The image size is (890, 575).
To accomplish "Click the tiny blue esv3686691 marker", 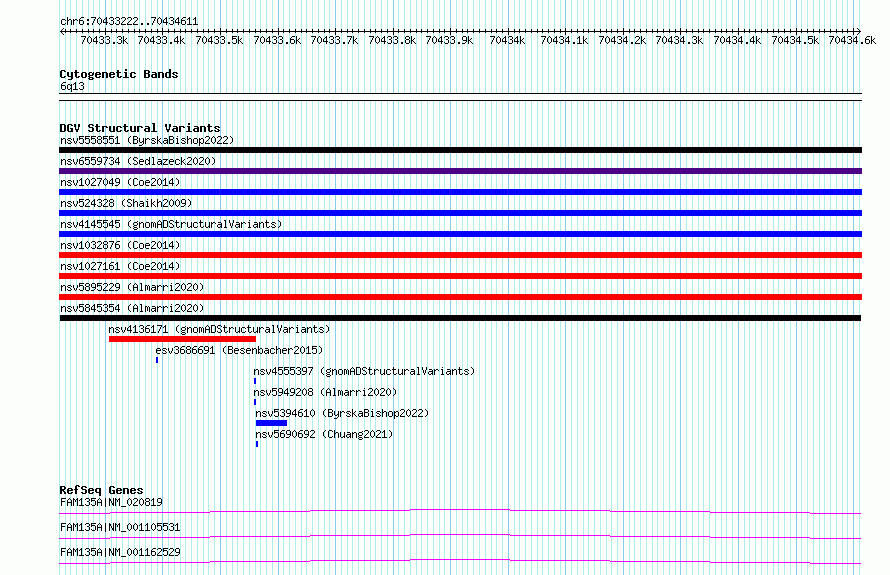I will tap(157, 360).
